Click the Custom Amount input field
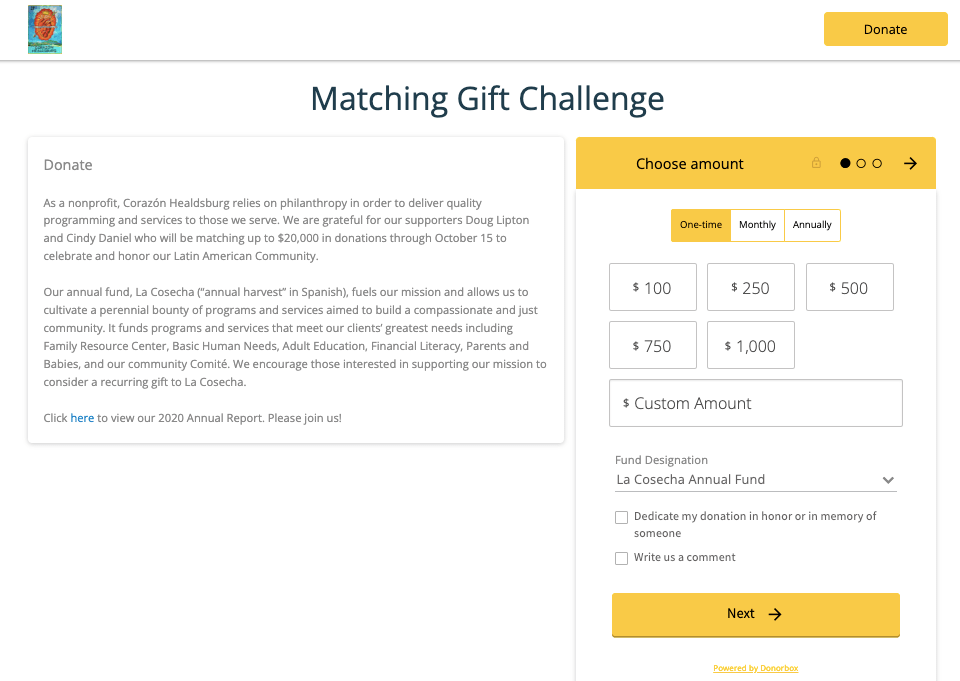Image resolution: width=960 pixels, height=681 pixels. pos(755,403)
